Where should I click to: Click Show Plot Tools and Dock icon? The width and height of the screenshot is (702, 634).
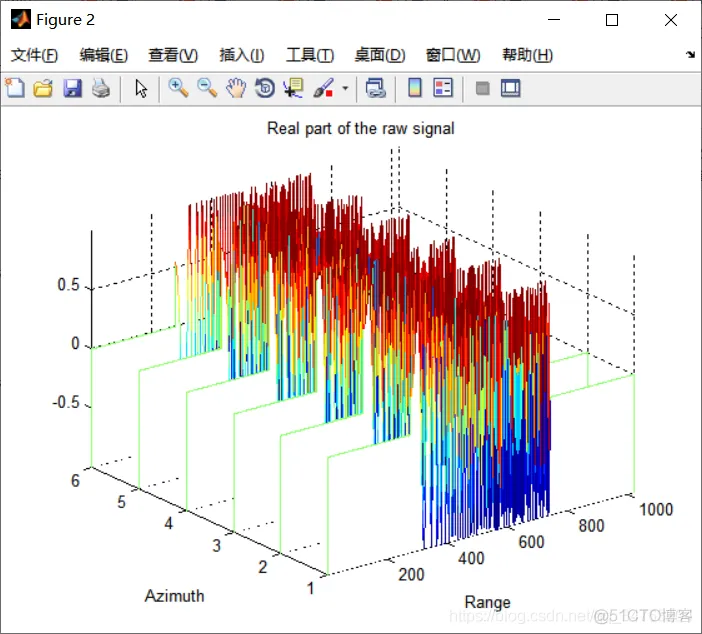pyautogui.click(x=510, y=88)
